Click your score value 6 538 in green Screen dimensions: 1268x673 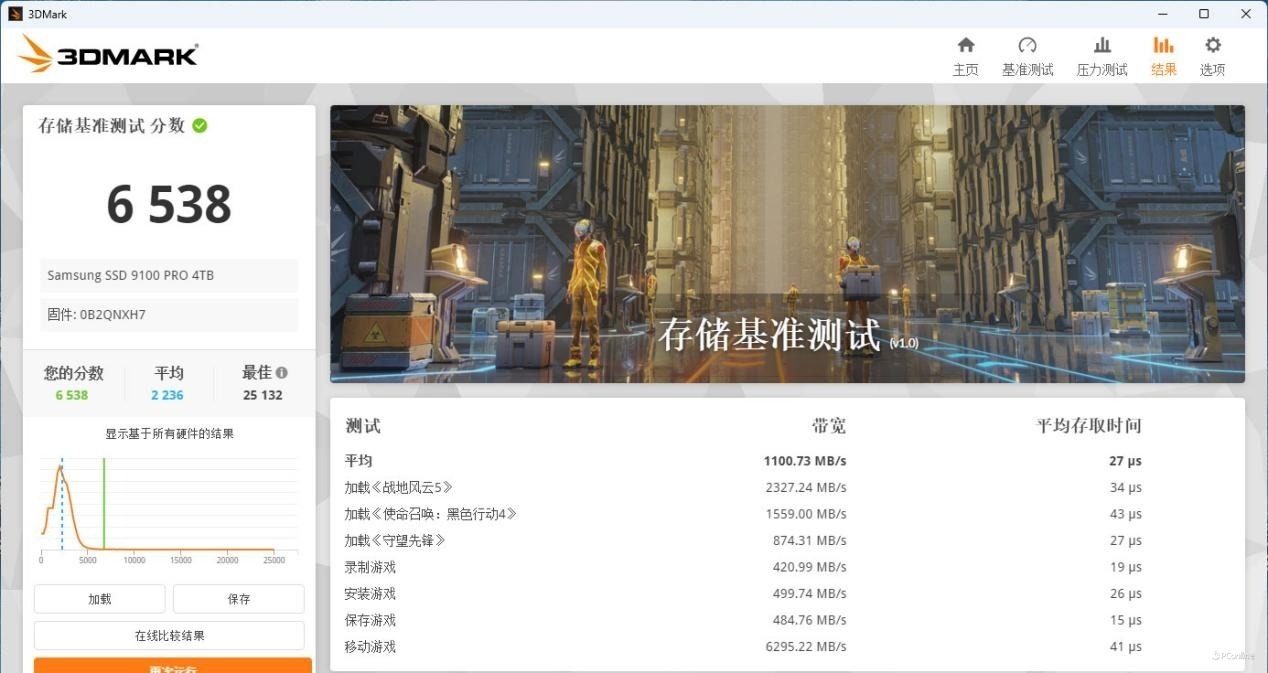[x=72, y=395]
